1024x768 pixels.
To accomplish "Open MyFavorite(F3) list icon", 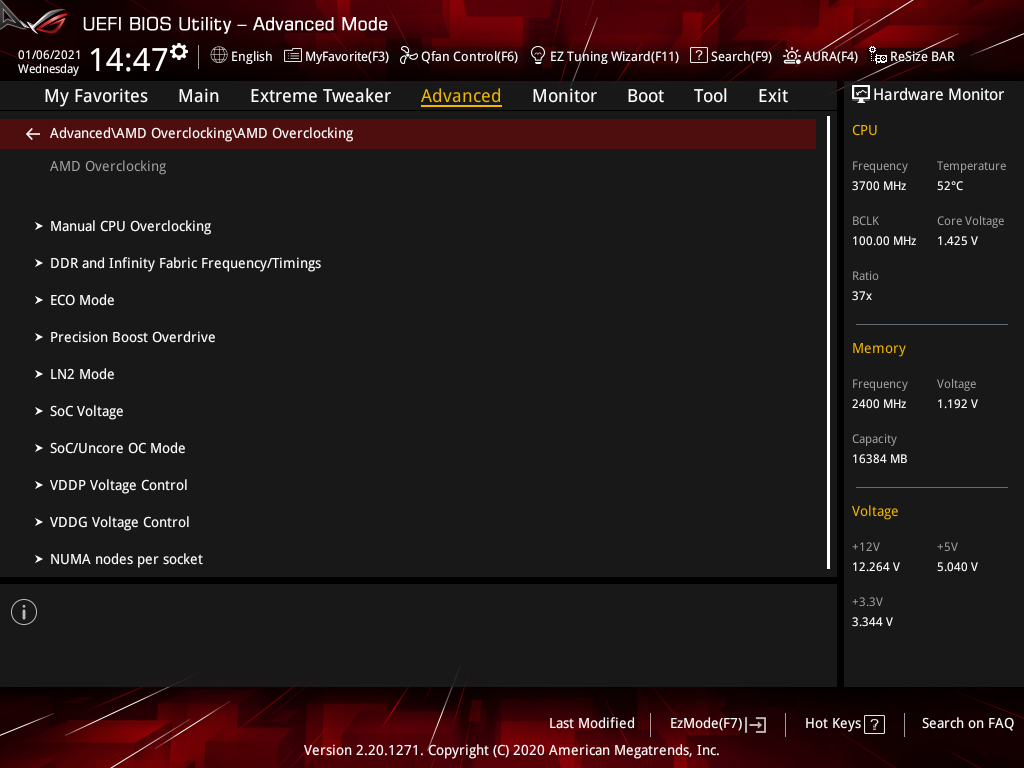I will 293,56.
